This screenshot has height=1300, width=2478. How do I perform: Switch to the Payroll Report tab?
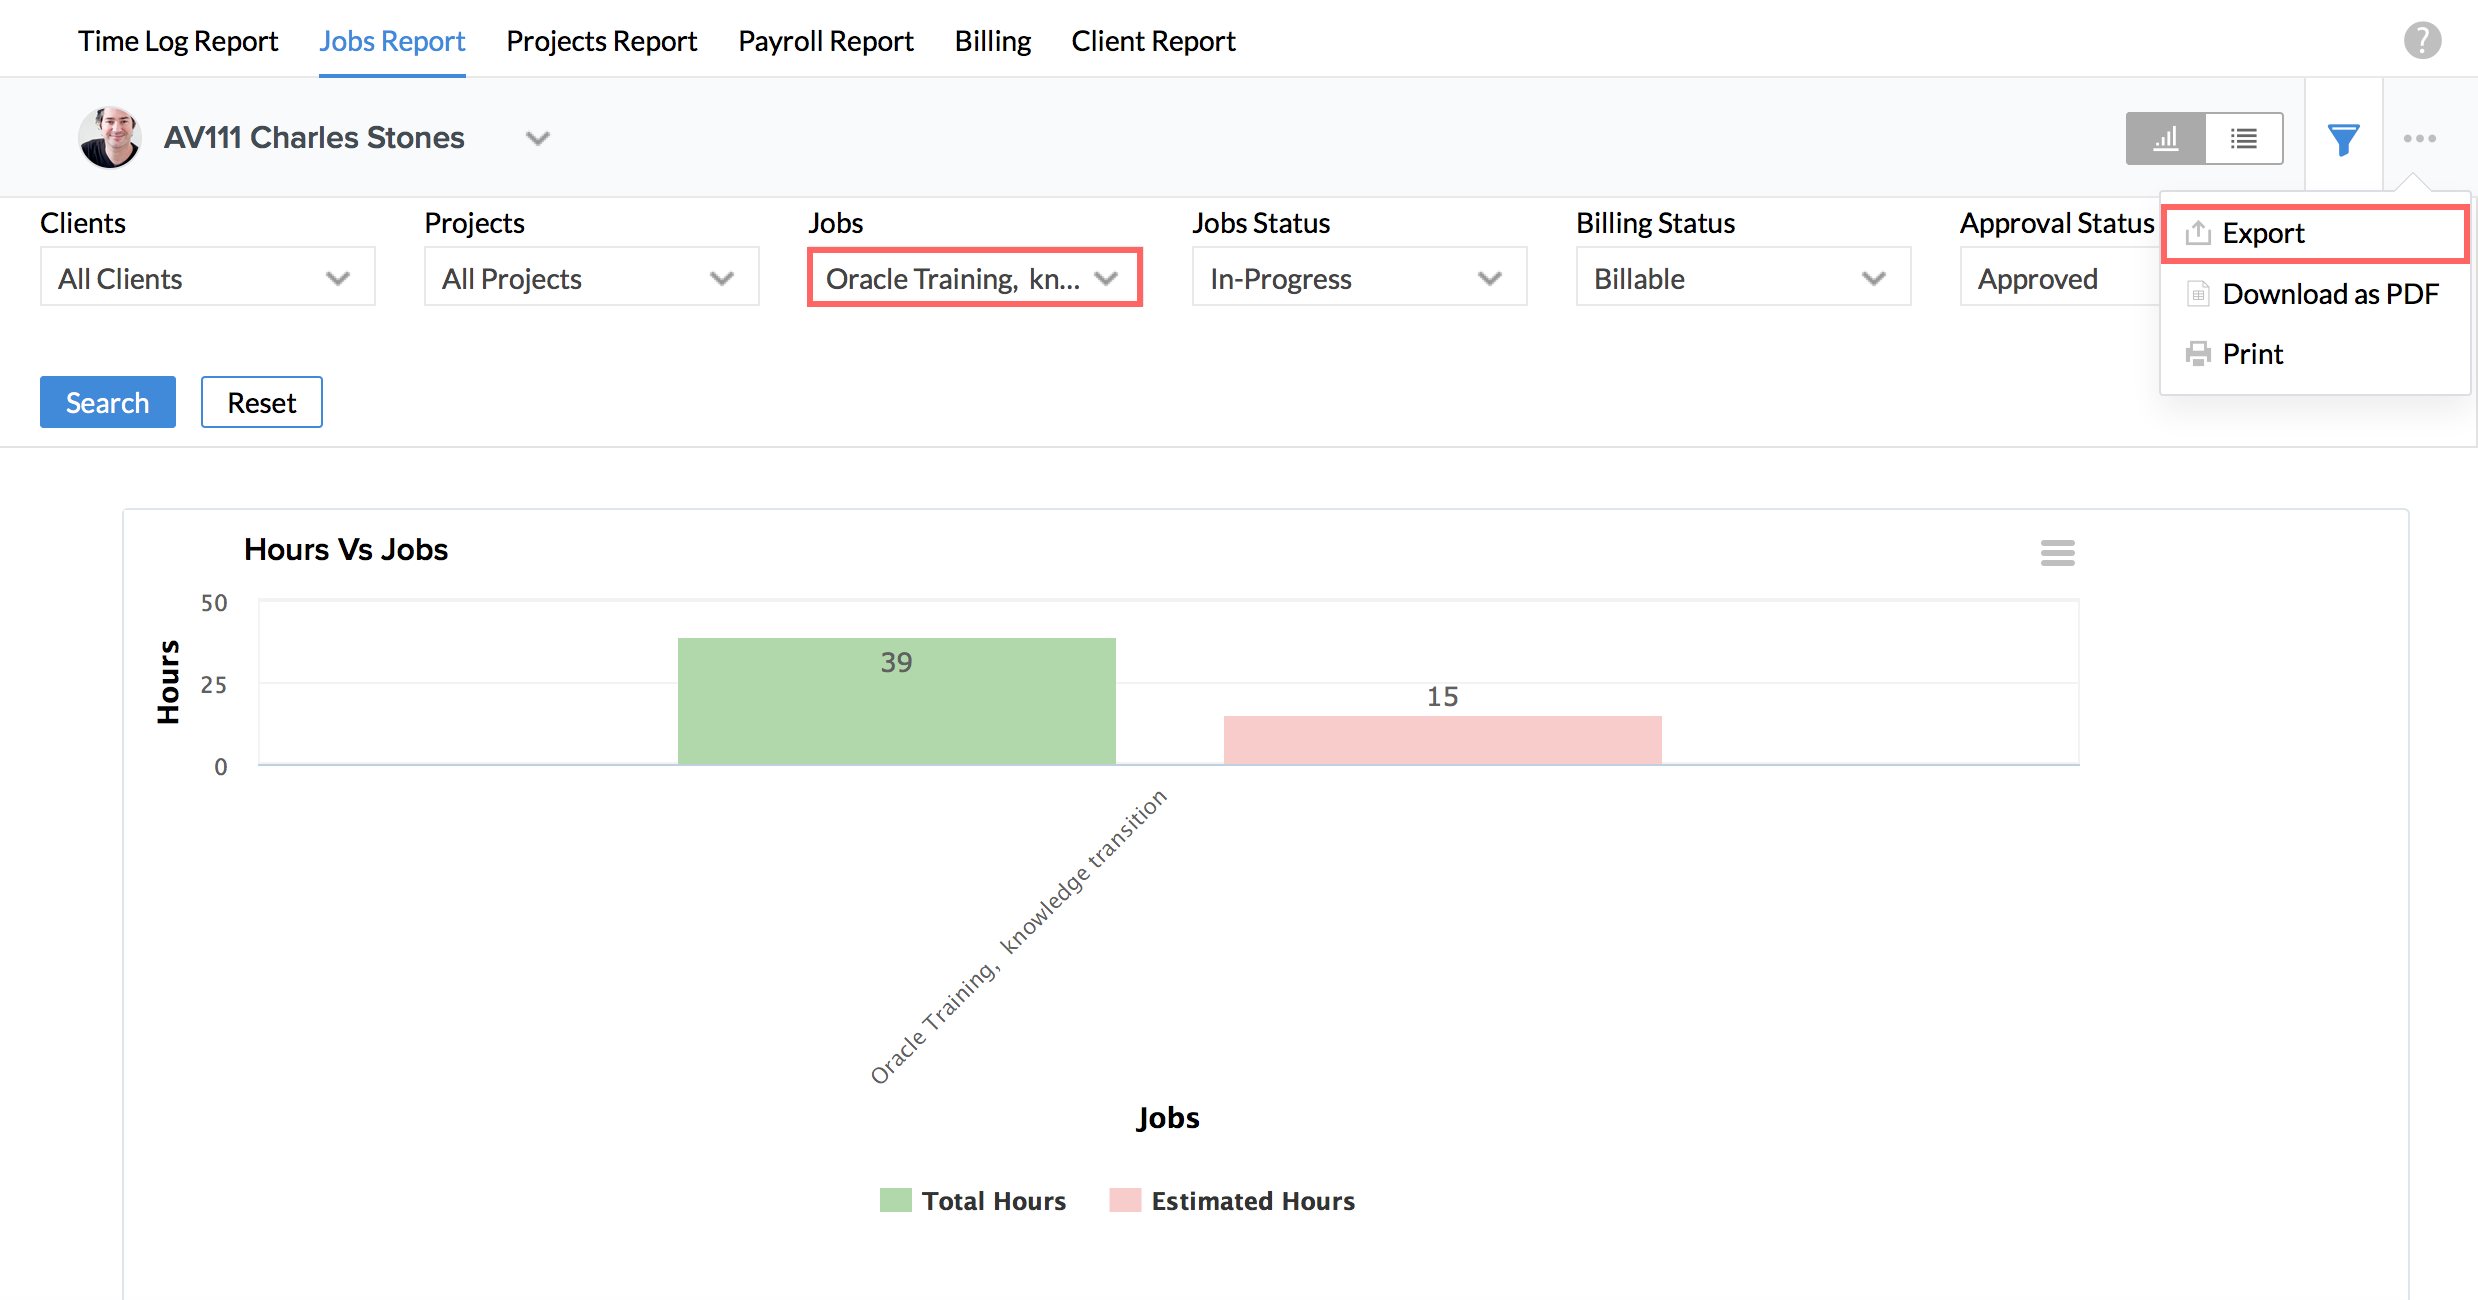(x=825, y=41)
